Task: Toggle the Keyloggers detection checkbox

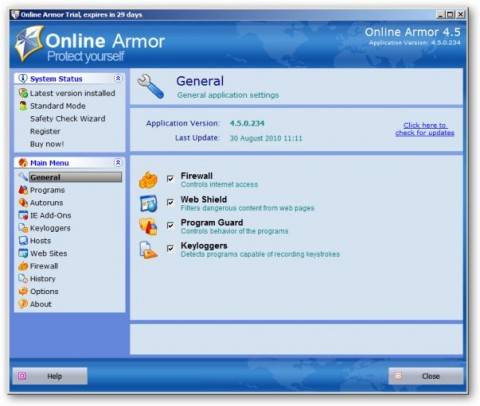Action: (x=170, y=248)
